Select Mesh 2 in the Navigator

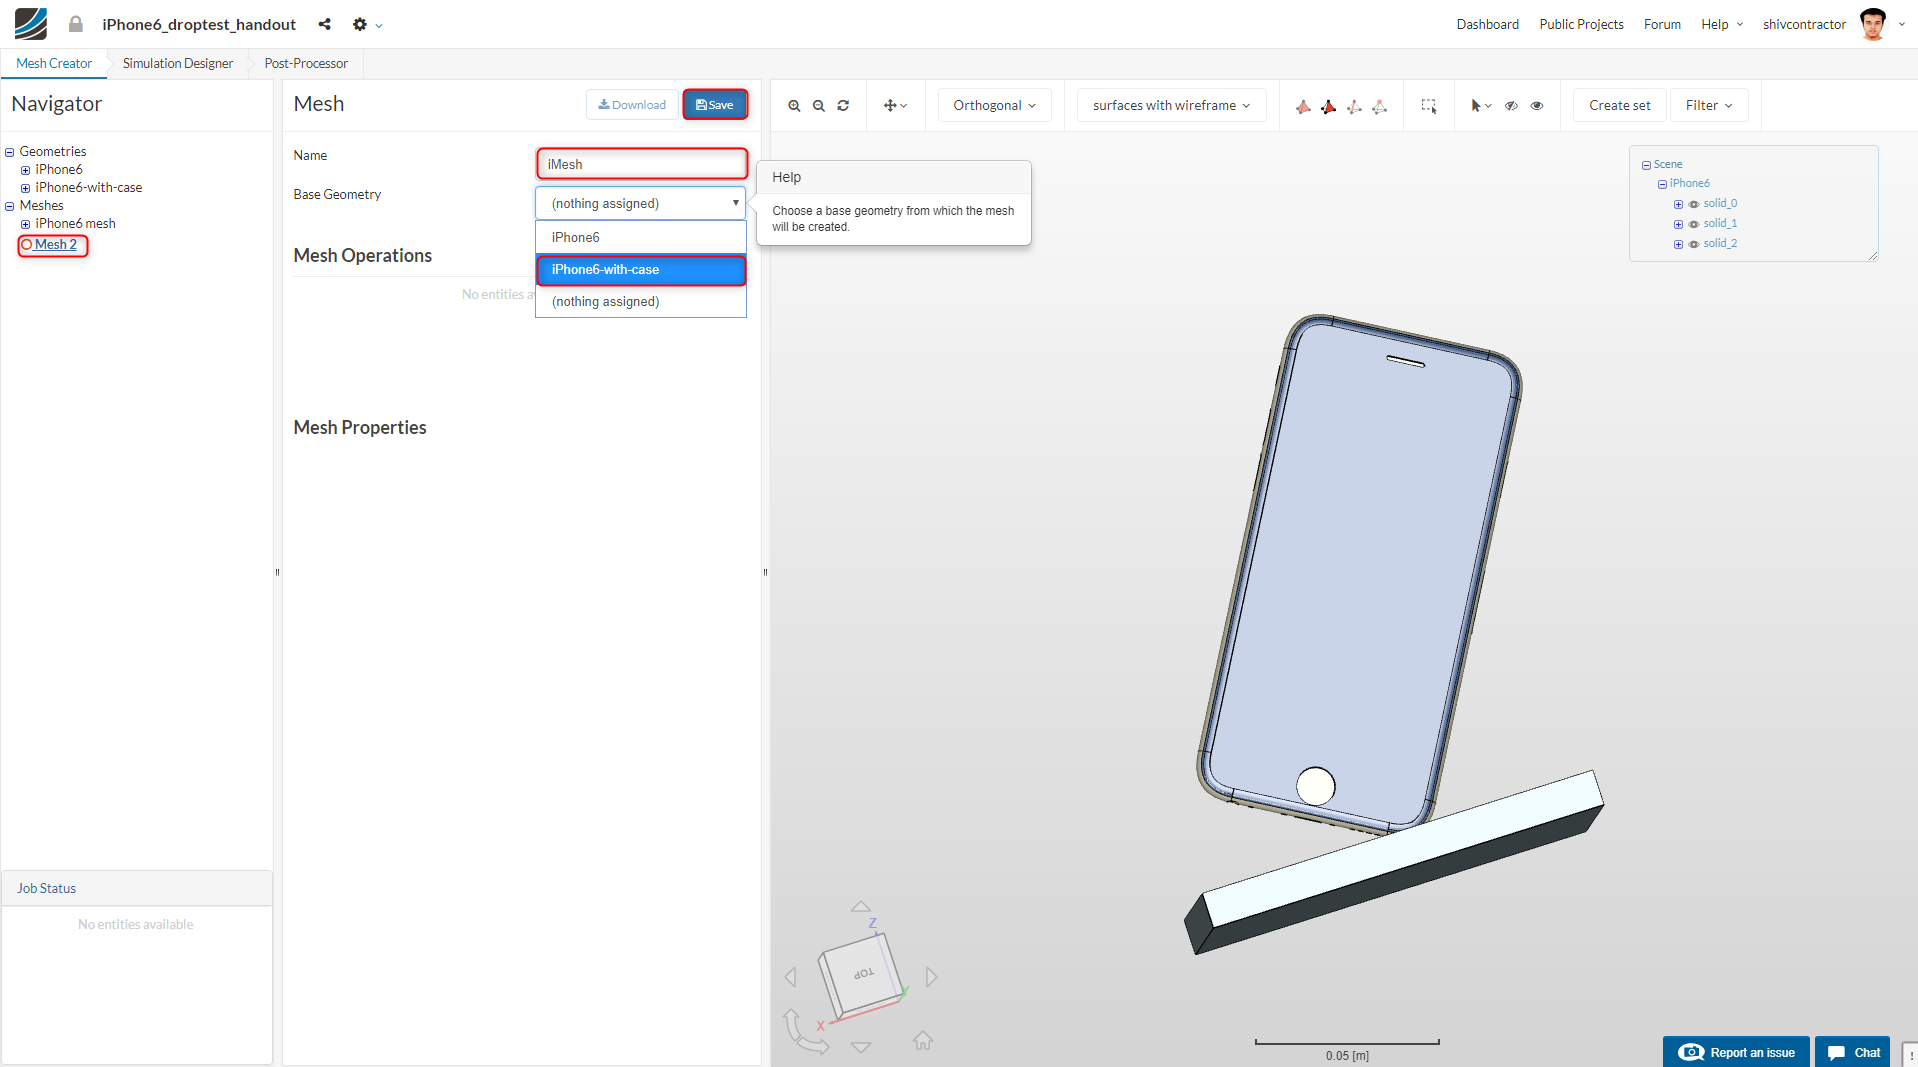coord(55,245)
